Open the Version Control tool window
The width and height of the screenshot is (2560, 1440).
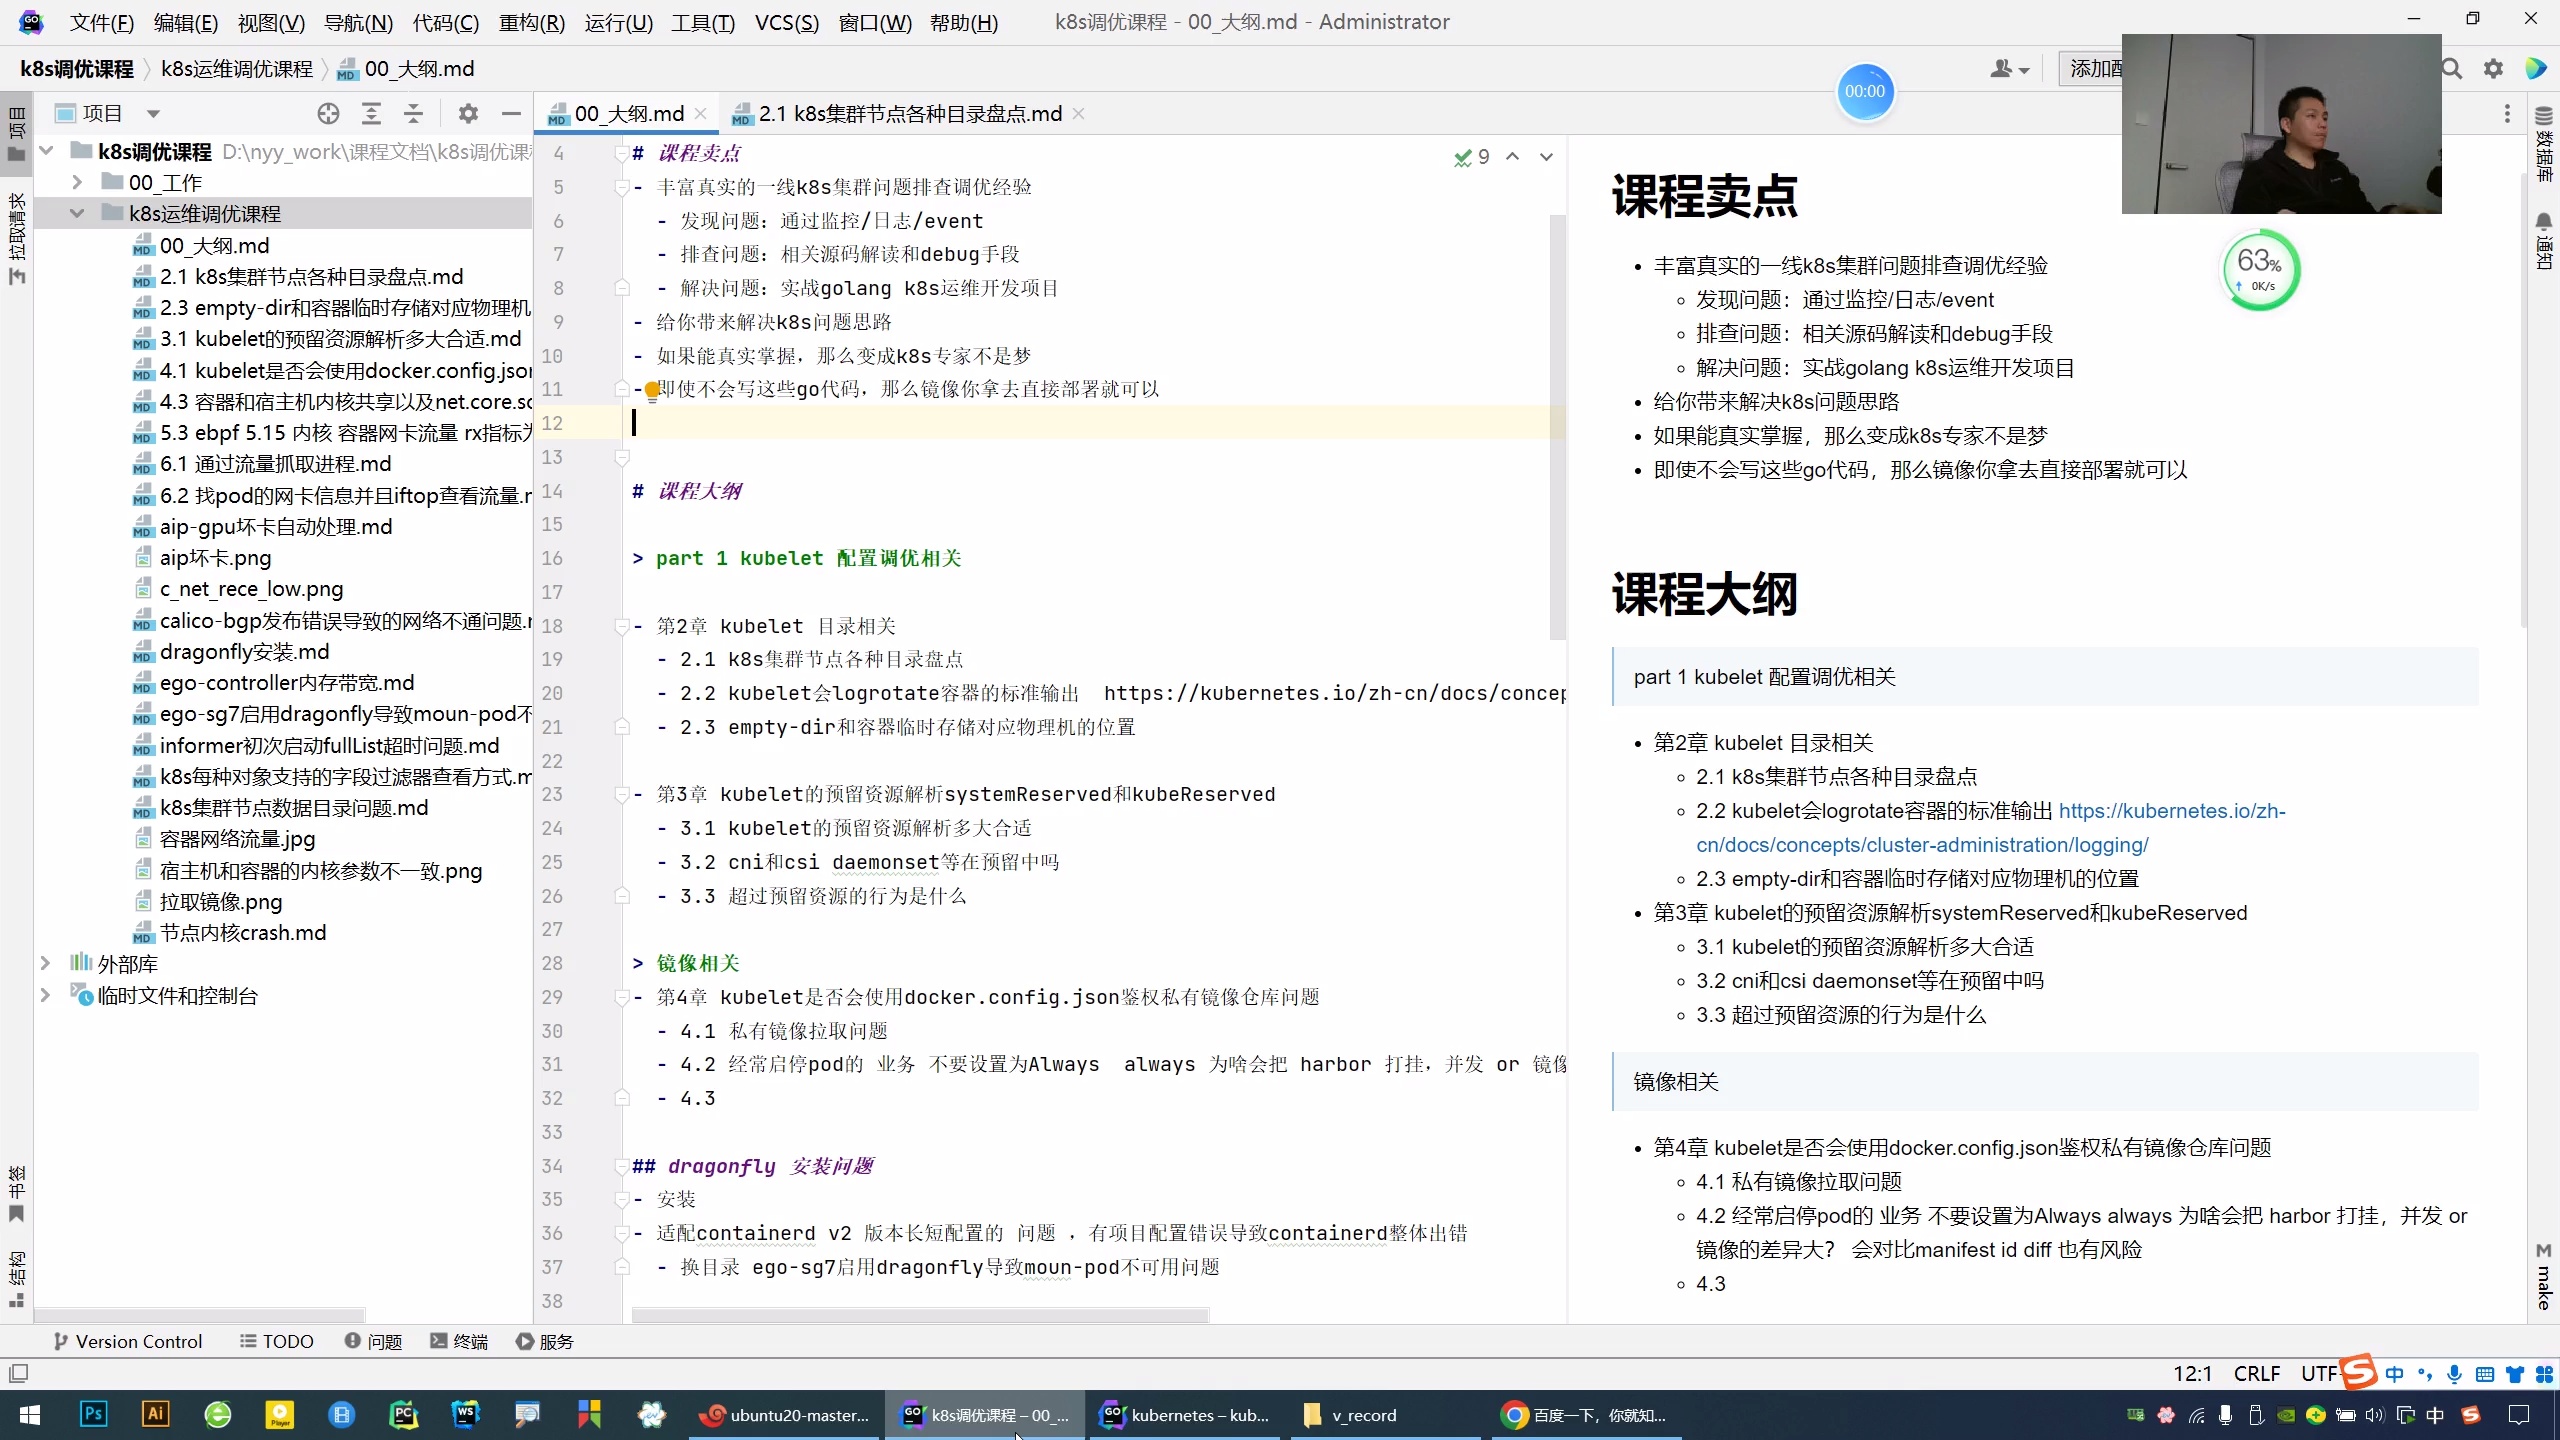tap(128, 1341)
